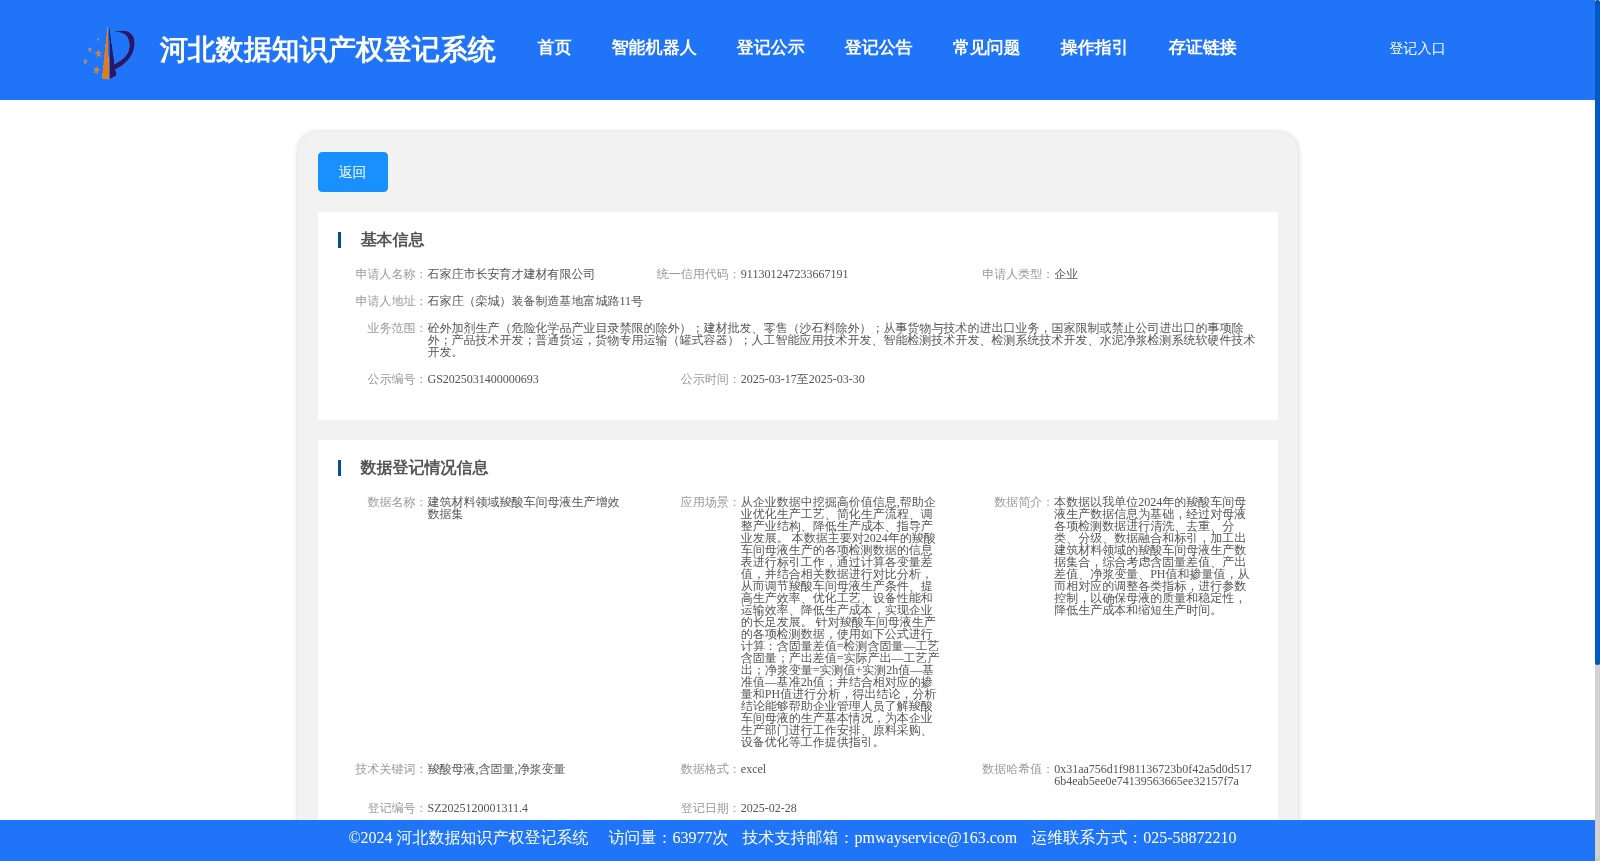Select keywords 羧酸母液,含固量,净浆变量
Image resolution: width=1600 pixels, height=861 pixels.
[x=496, y=769]
